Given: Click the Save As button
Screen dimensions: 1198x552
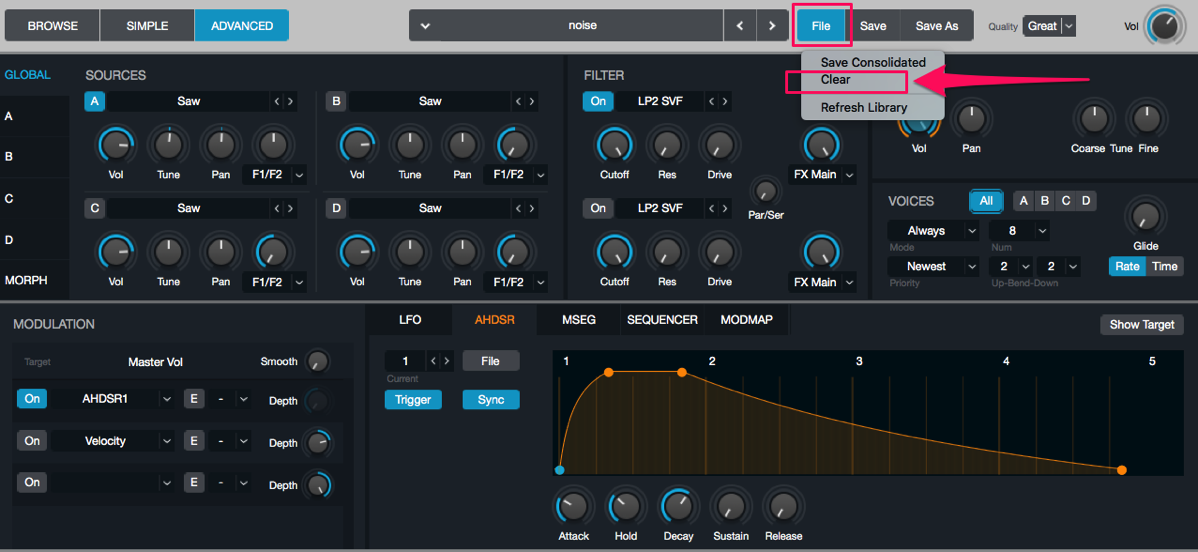Looking at the screenshot, I should [x=937, y=26].
